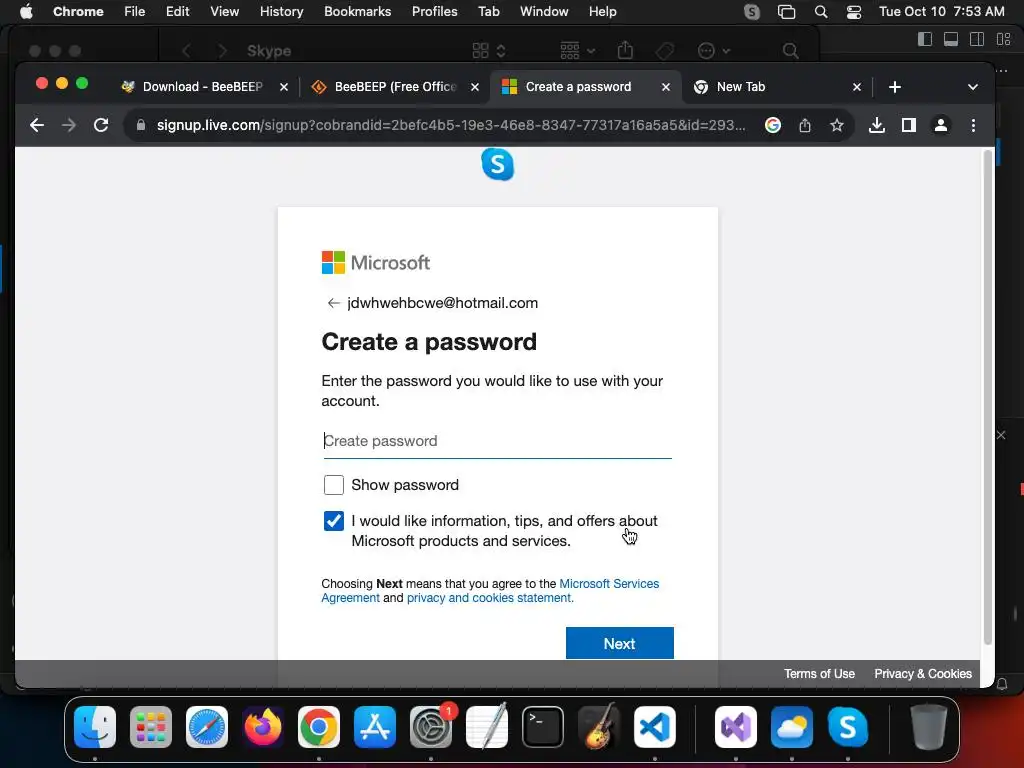Open Skype from the dock
This screenshot has height=768, width=1024.
848,727
